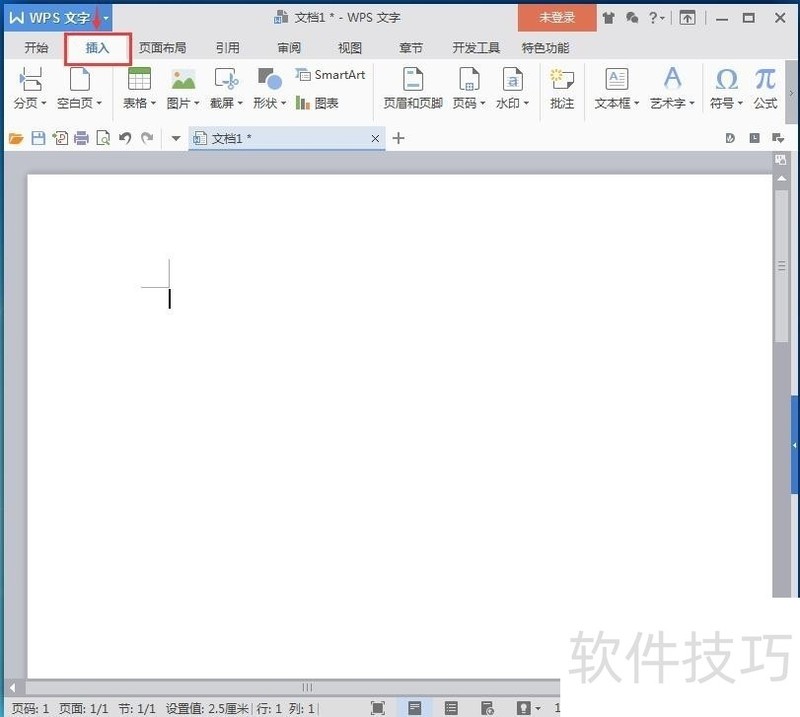
Task: Expand the side task pane arrow
Action: (795, 445)
